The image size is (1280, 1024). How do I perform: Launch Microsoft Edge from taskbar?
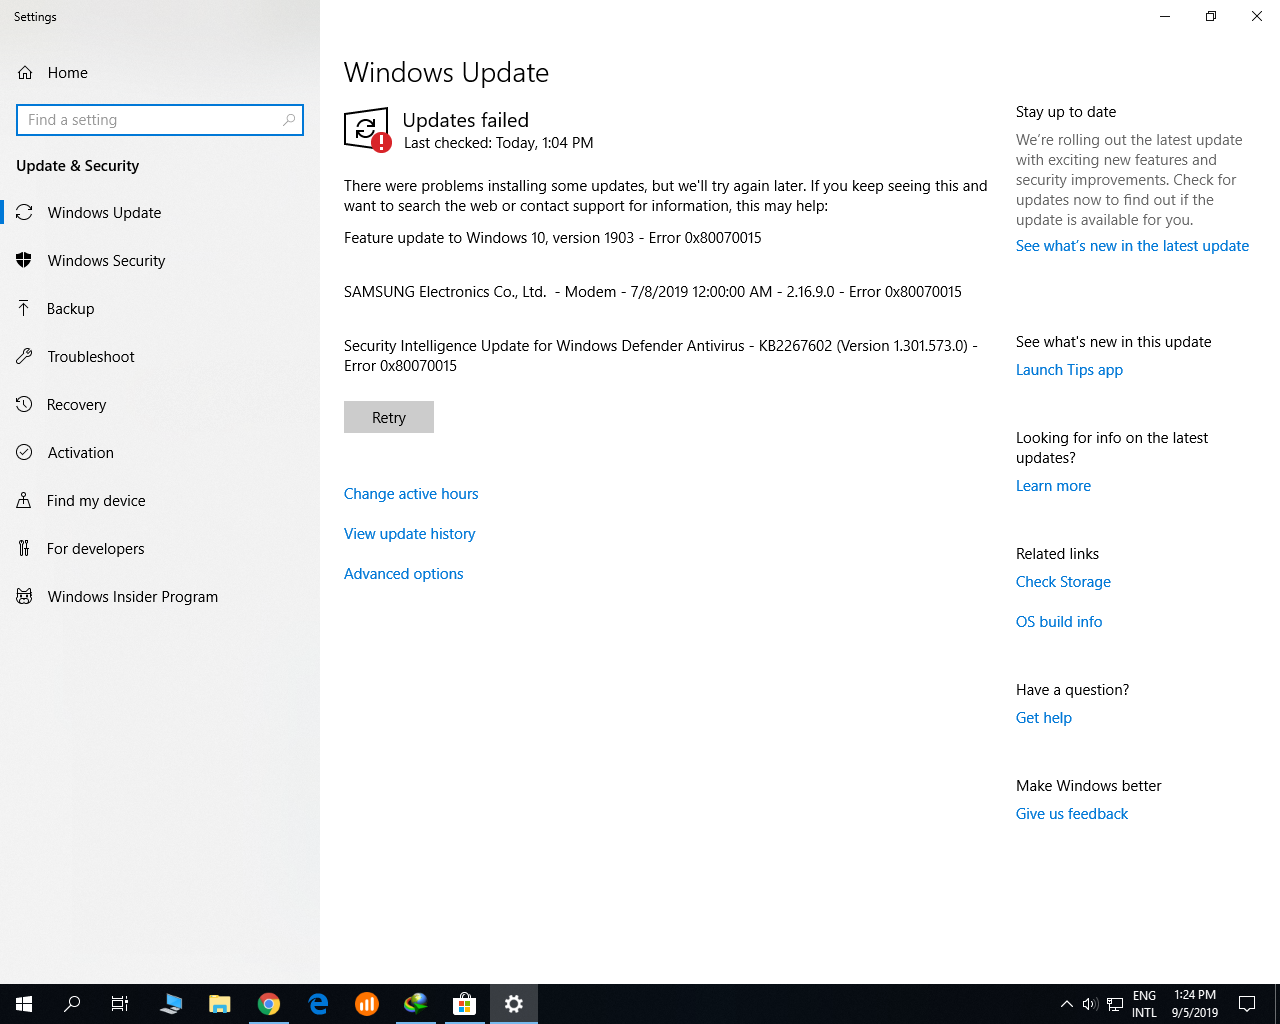(318, 1004)
